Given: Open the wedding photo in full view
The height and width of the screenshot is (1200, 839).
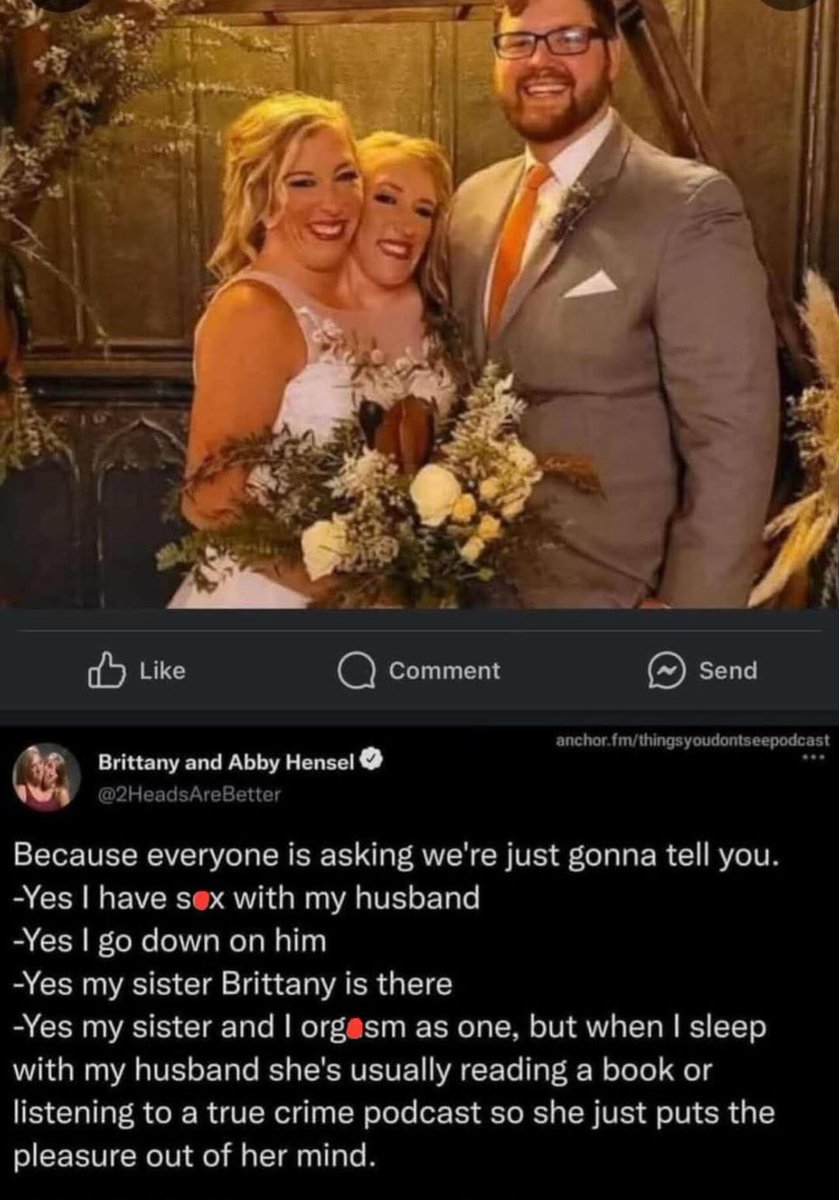Looking at the screenshot, I should point(419,304).
